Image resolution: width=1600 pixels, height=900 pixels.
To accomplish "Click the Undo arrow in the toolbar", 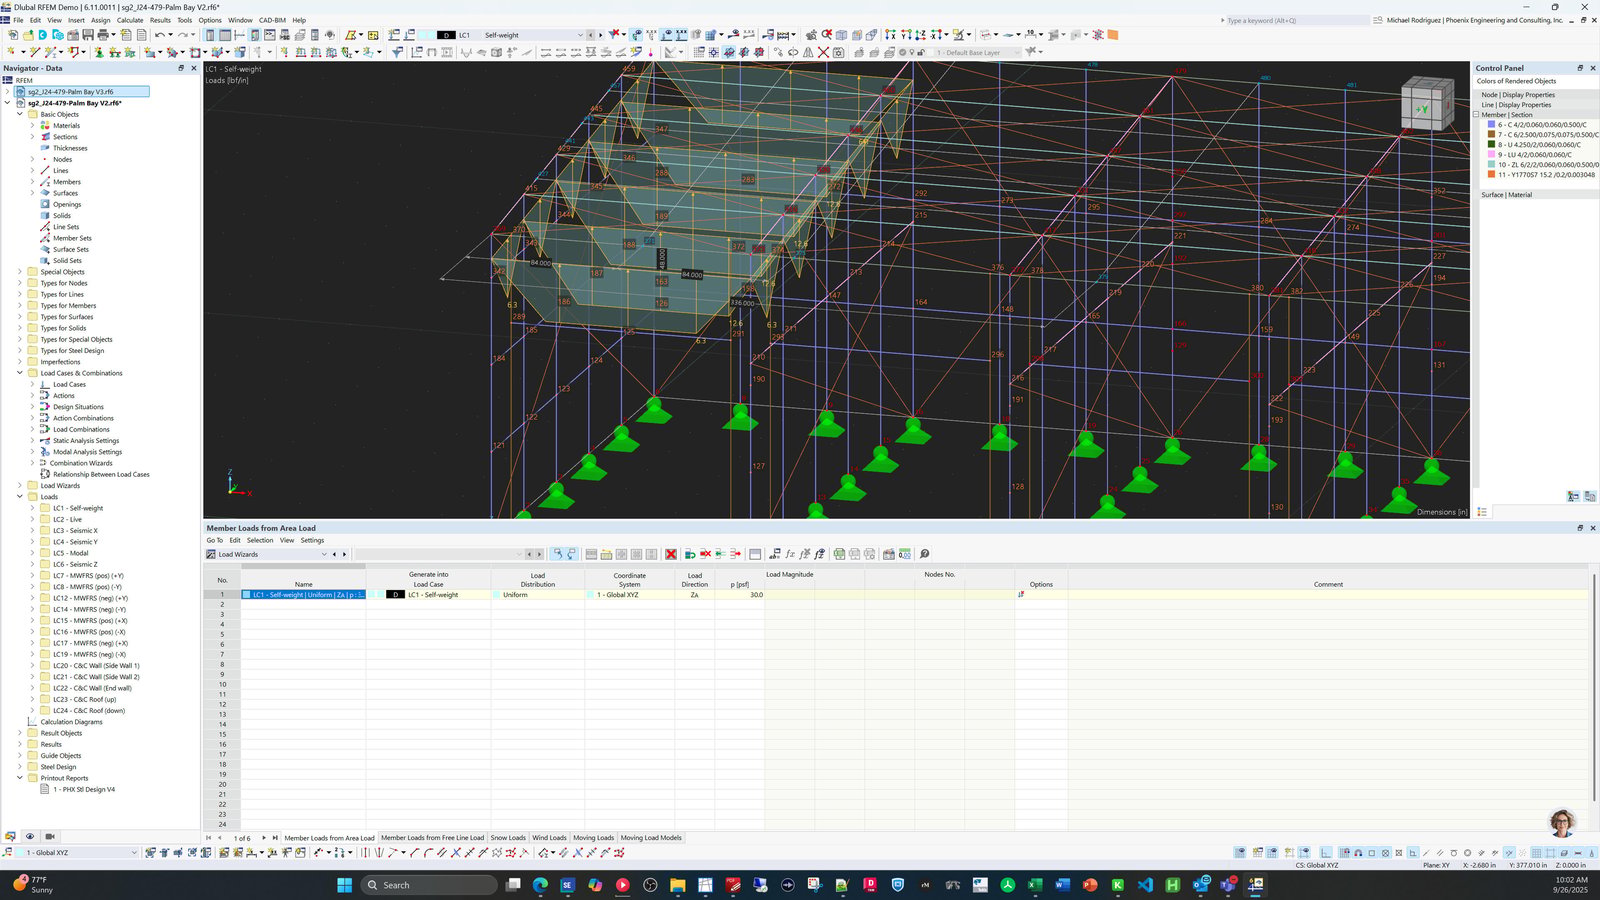I will (160, 35).
